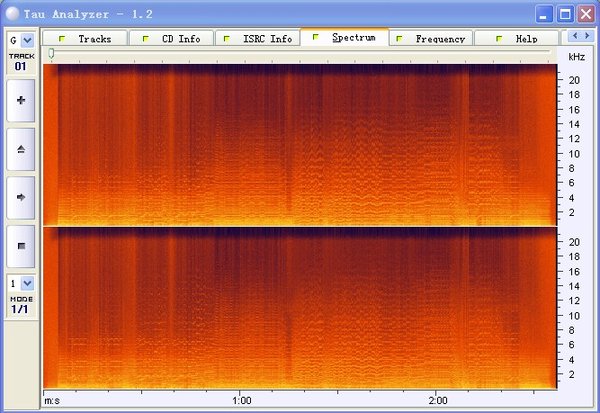Open the mode dropdown showing 1
Viewport: 600px width, 413px height.
point(27,284)
